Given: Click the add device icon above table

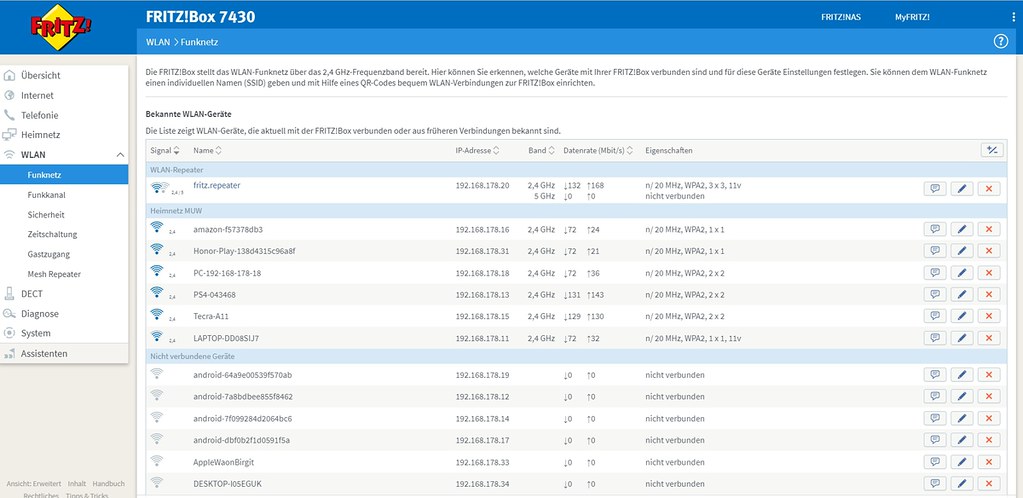Looking at the screenshot, I should (992, 150).
